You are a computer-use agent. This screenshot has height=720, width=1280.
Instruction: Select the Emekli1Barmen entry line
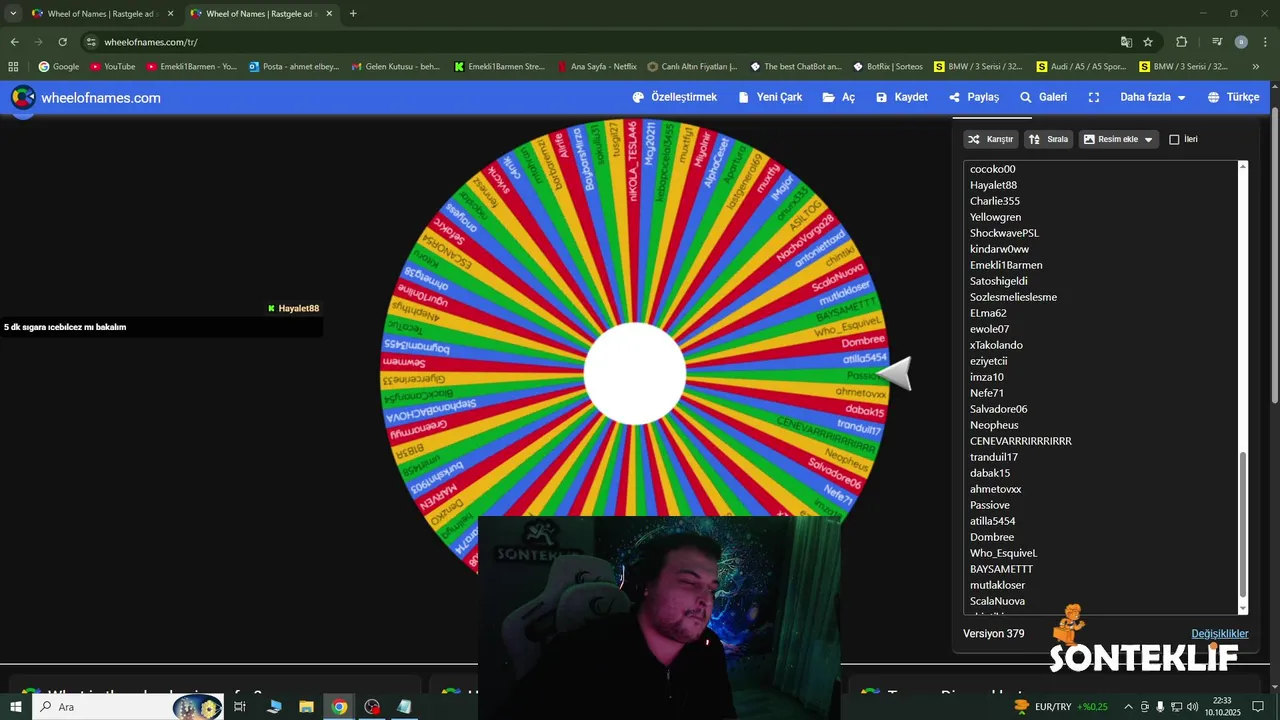click(x=1006, y=265)
